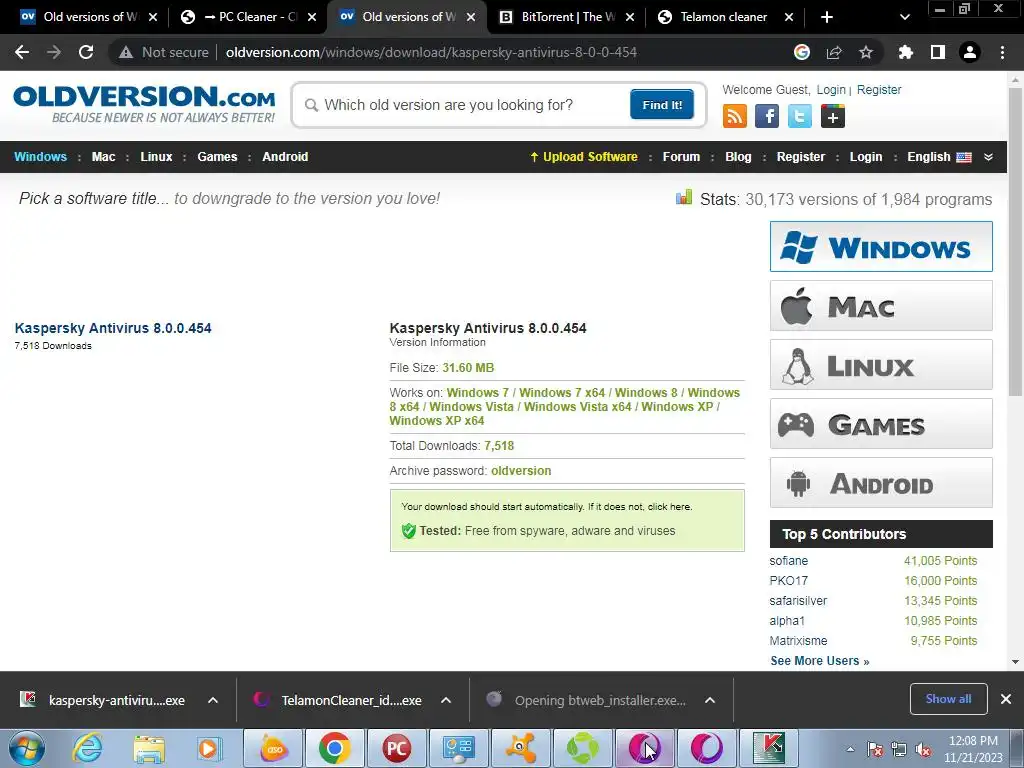Click Show all downloads button

[948, 699]
